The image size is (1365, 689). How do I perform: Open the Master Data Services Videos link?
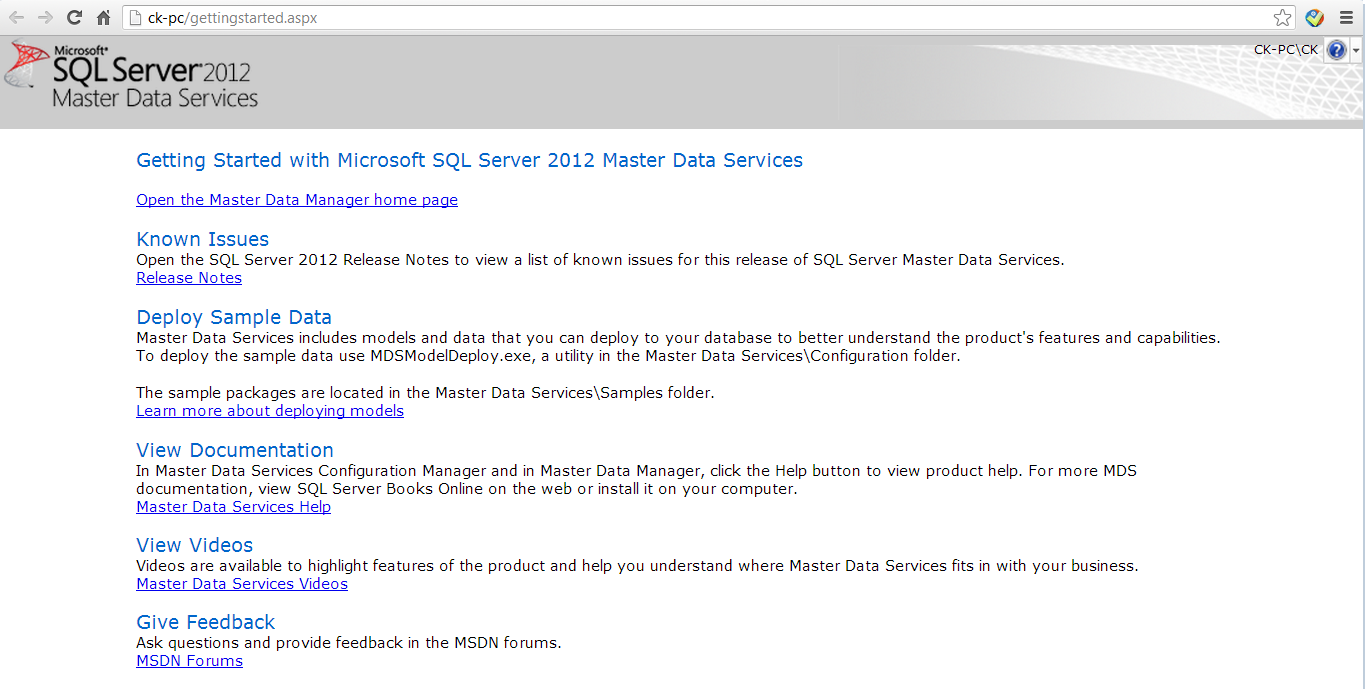[x=242, y=584]
